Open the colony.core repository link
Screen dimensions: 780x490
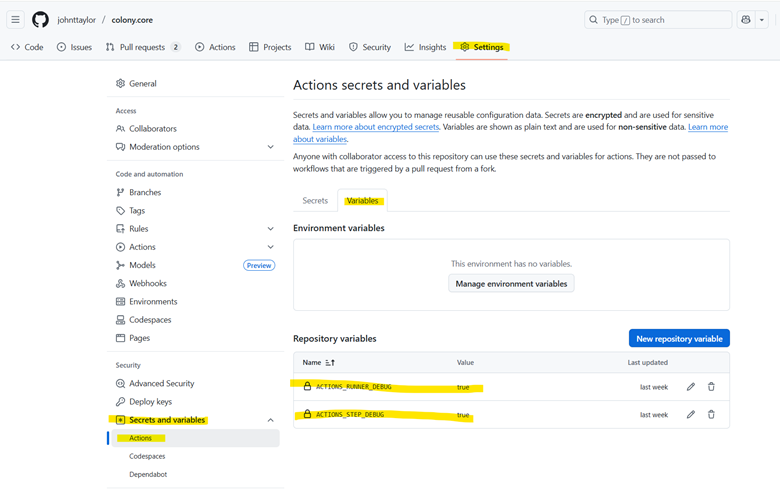[x=132, y=20]
